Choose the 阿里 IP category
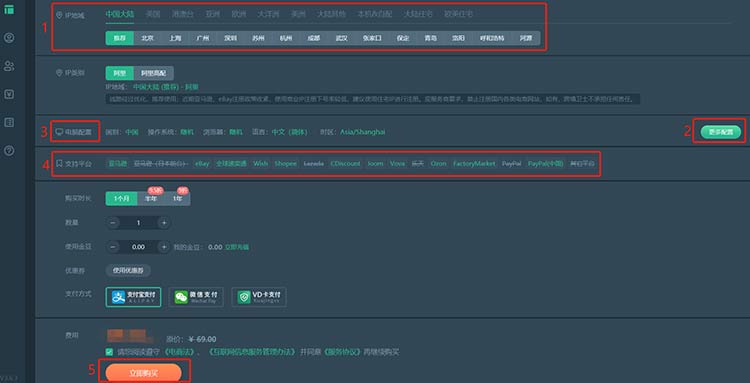Image resolution: width=750 pixels, height=383 pixels. pos(120,73)
